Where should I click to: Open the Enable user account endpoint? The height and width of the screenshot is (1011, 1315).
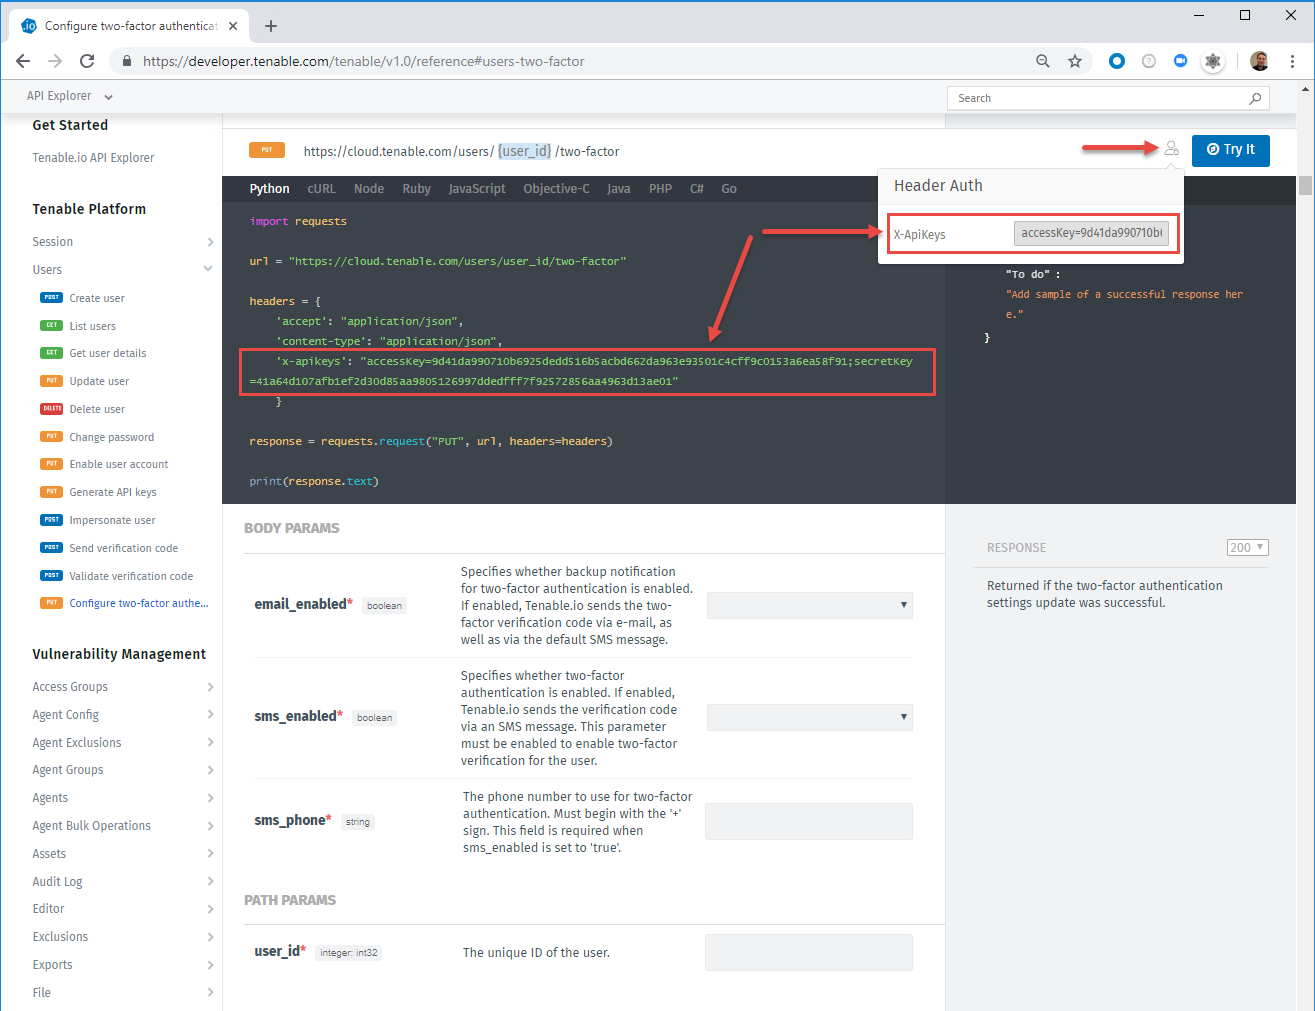118,464
